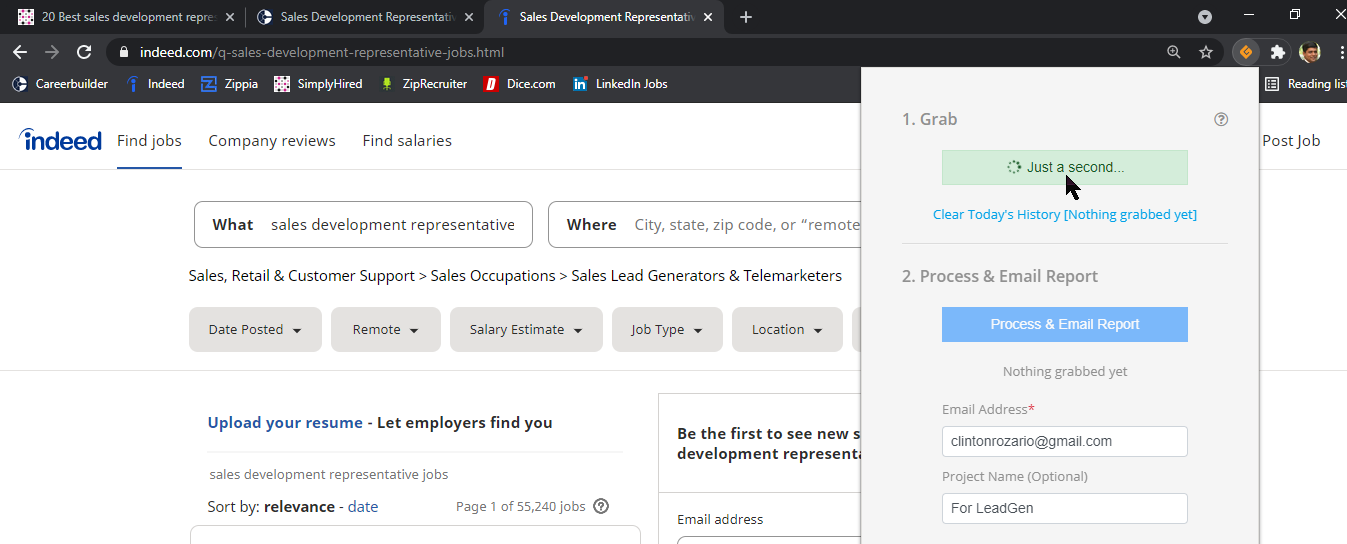The image size is (1347, 544).
Task: Click the Project Name input field
Action: pyautogui.click(x=1064, y=508)
